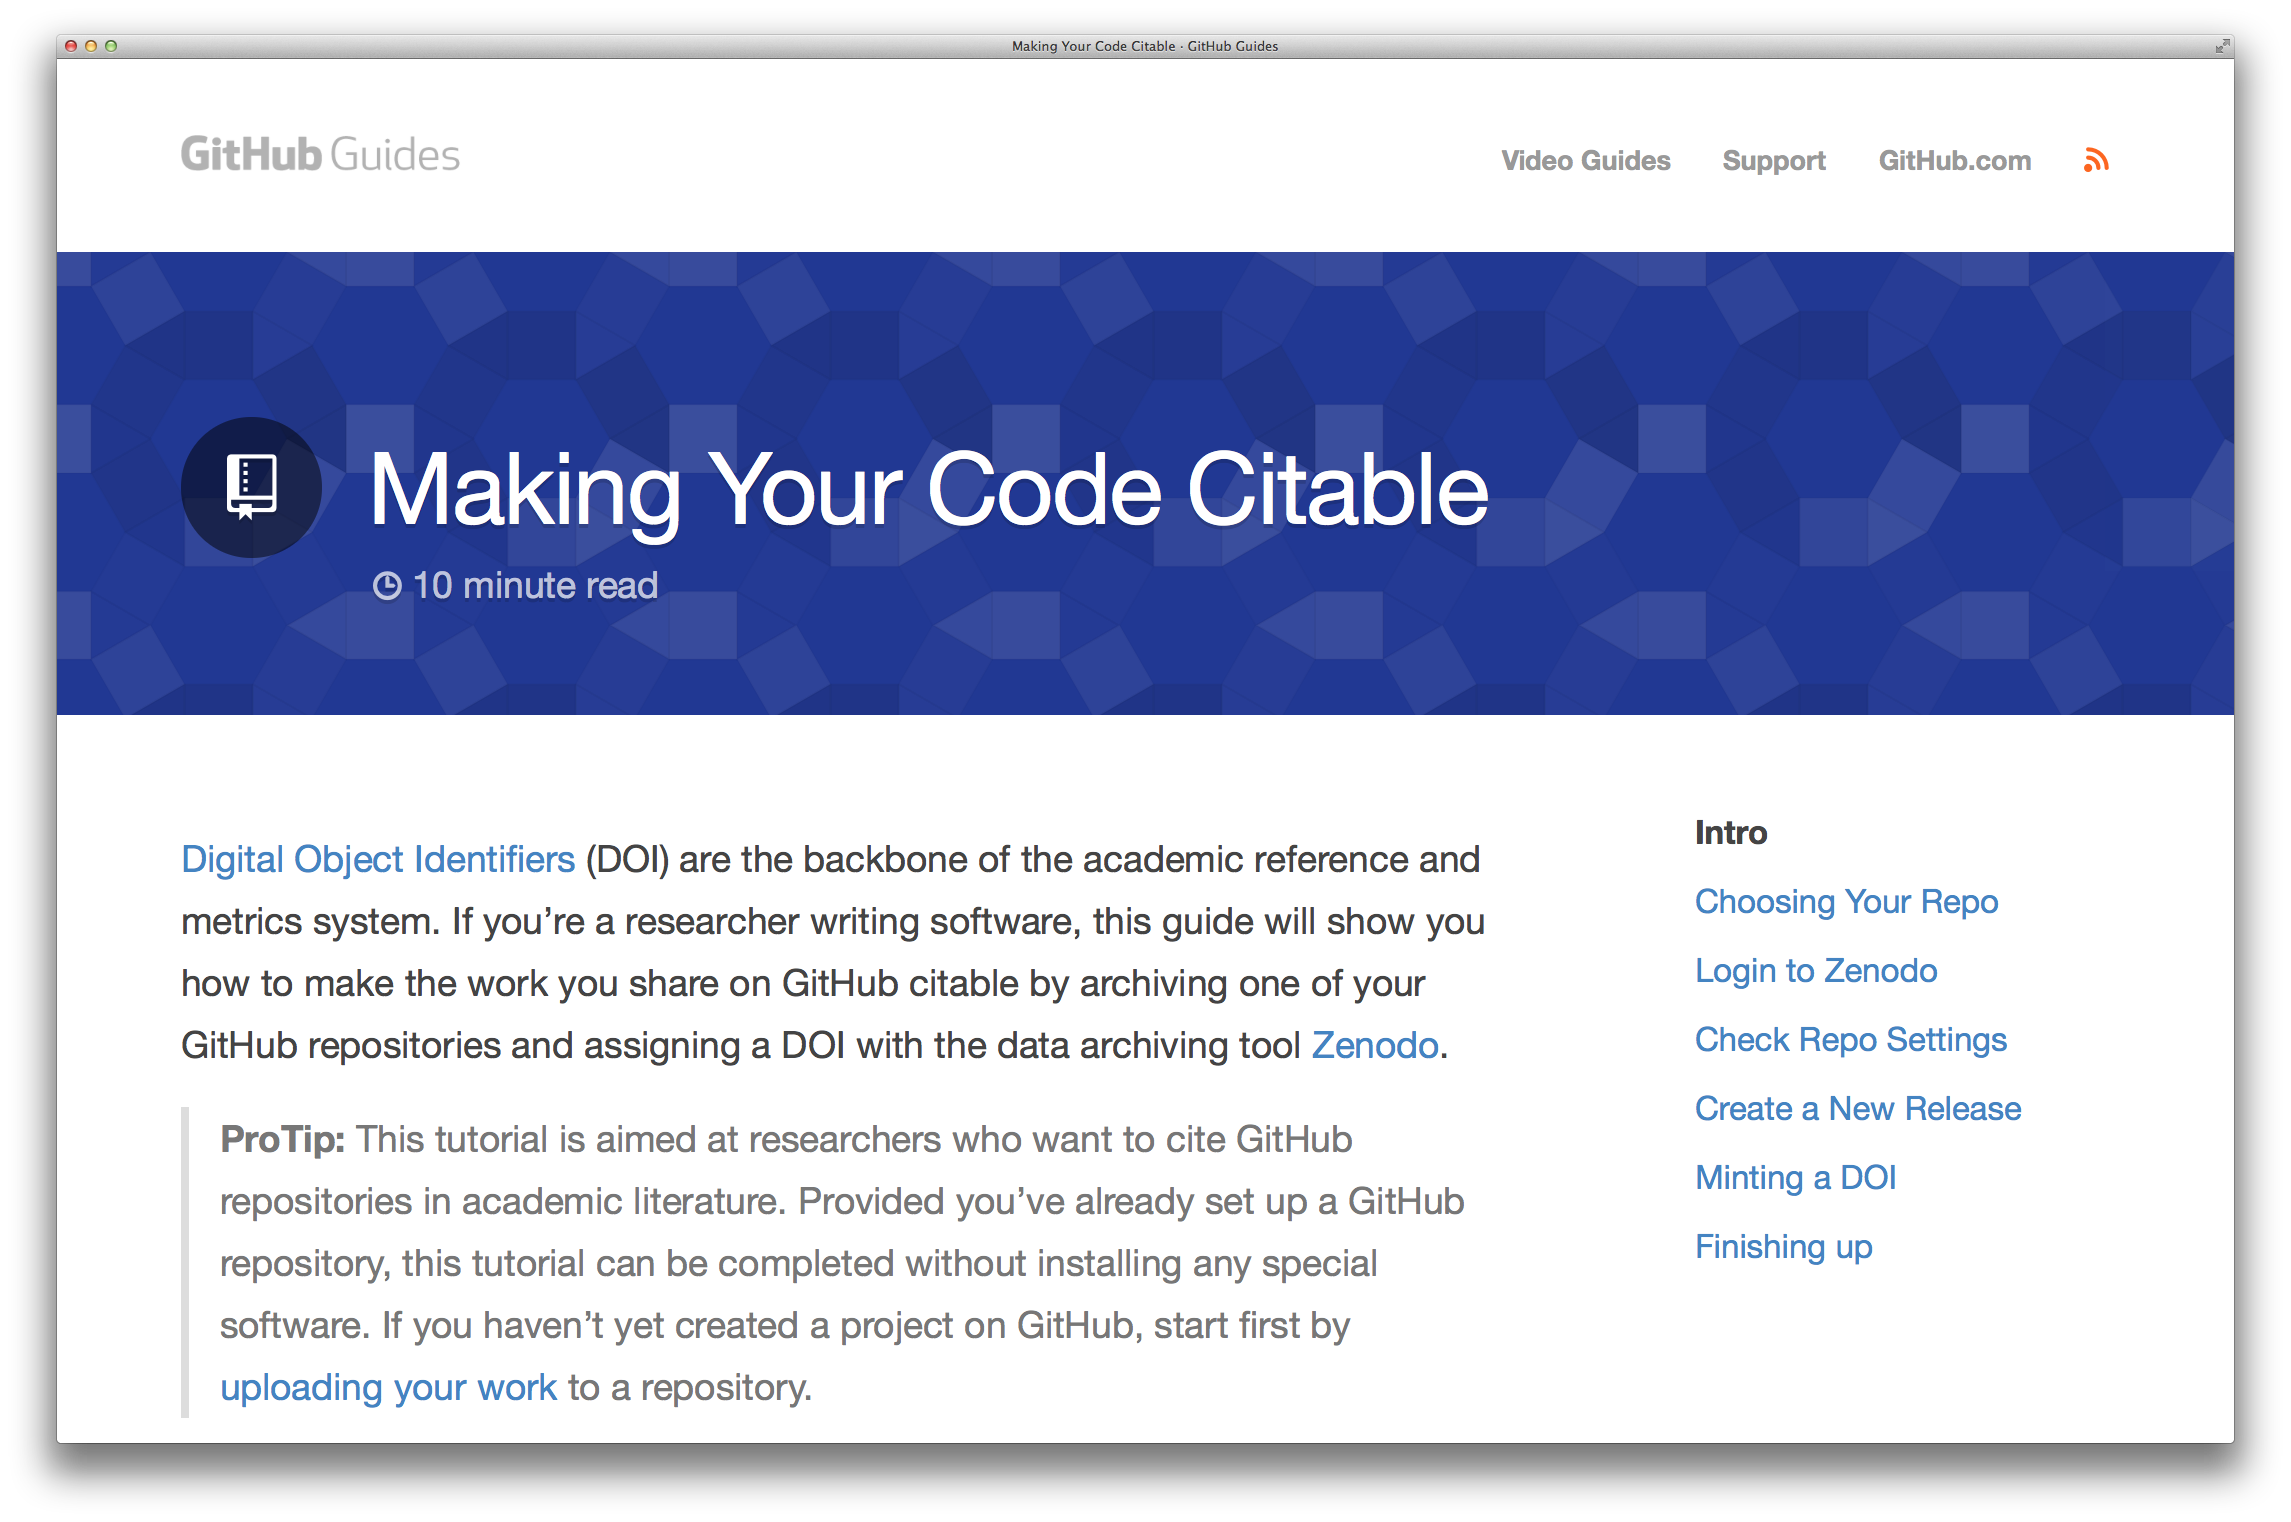Screen dimensions: 2291x1522
Task: Navigate to Choosing Your Repo section
Action: (1846, 902)
